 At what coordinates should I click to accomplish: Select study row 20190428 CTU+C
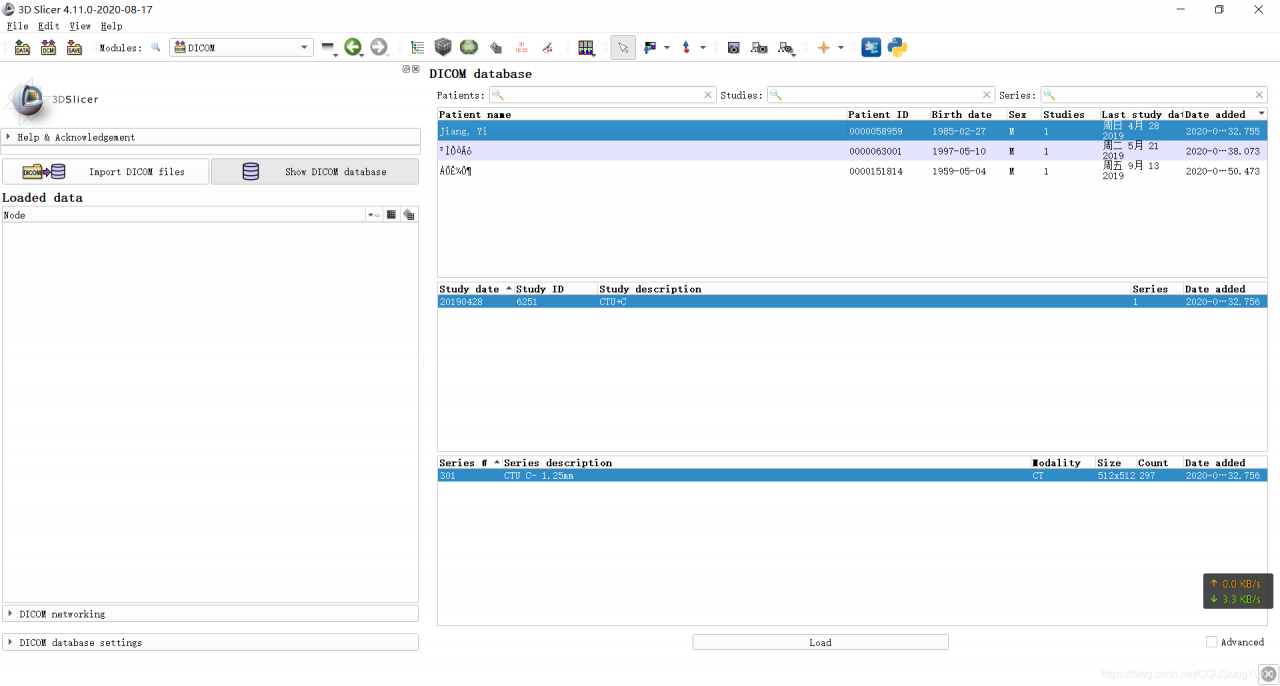[x=852, y=301]
